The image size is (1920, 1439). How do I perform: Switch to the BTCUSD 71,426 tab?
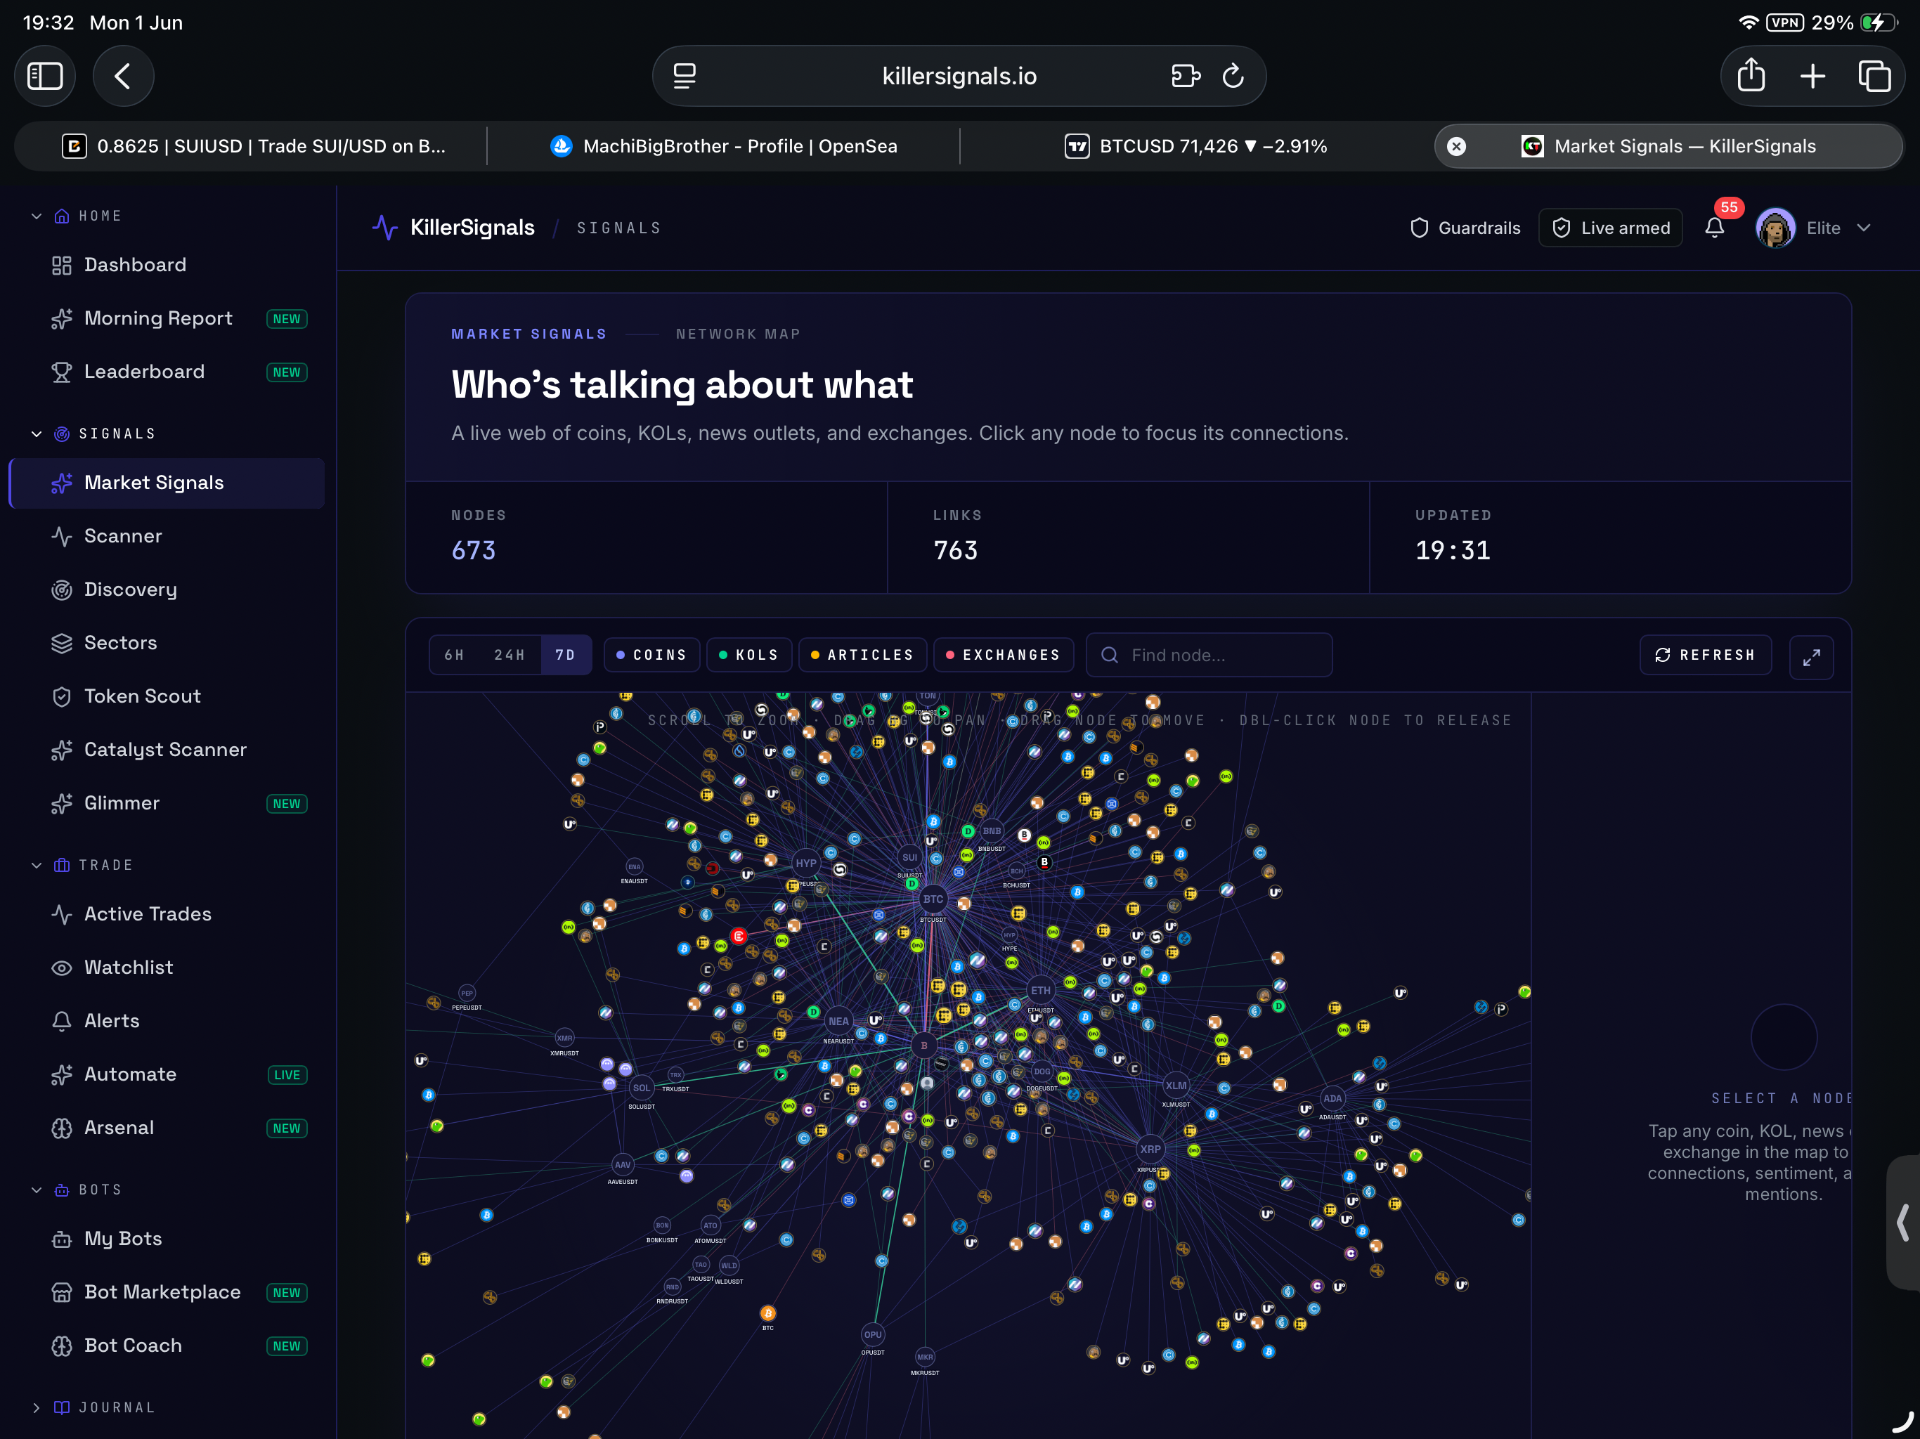tap(1196, 146)
